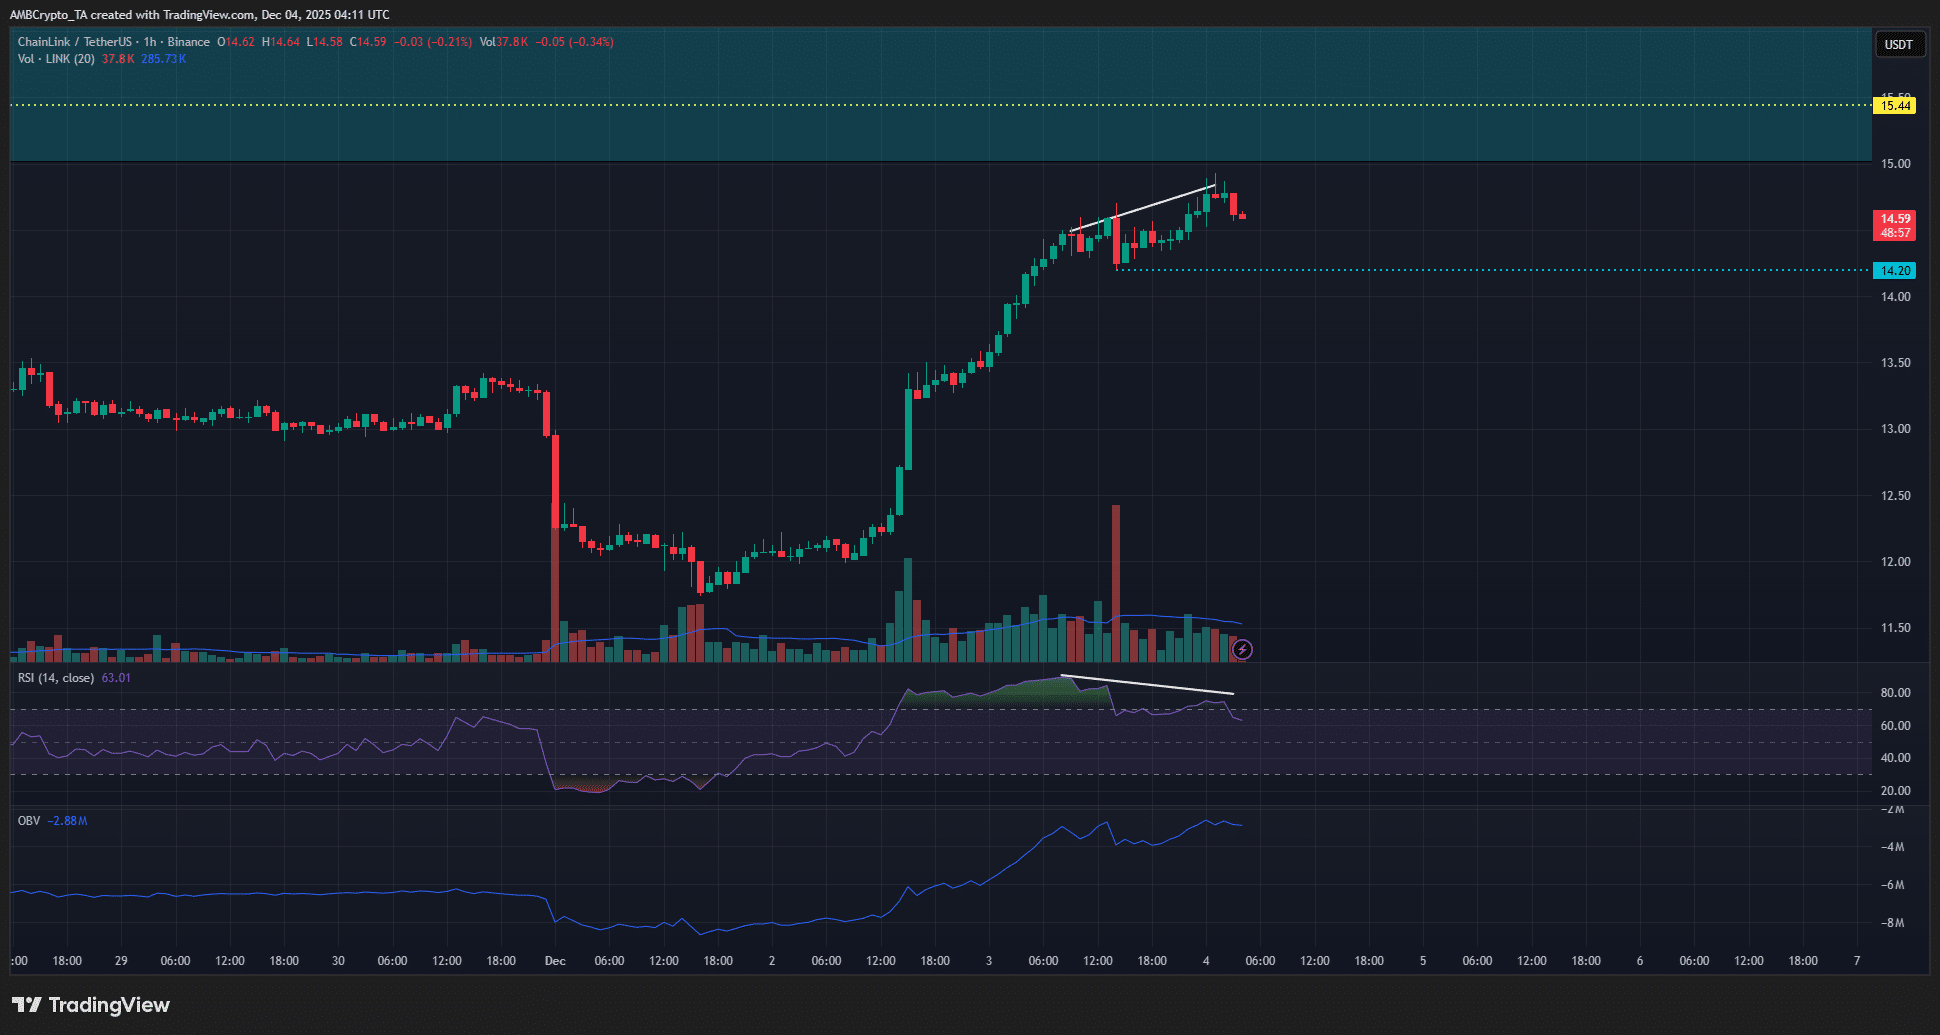
Task: Click the blue OBV line's value -2.88M
Action: click(69, 821)
